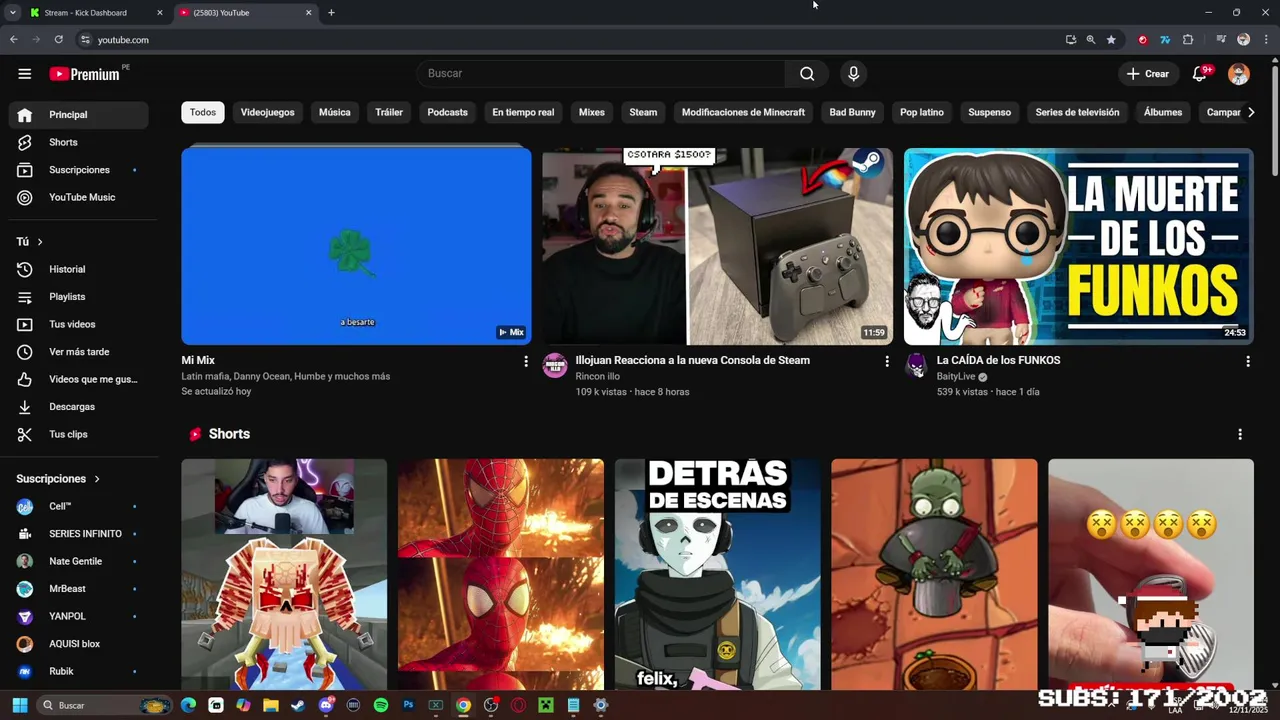Open the hamburger guide menu
1280x720 pixels.
tap(25, 74)
